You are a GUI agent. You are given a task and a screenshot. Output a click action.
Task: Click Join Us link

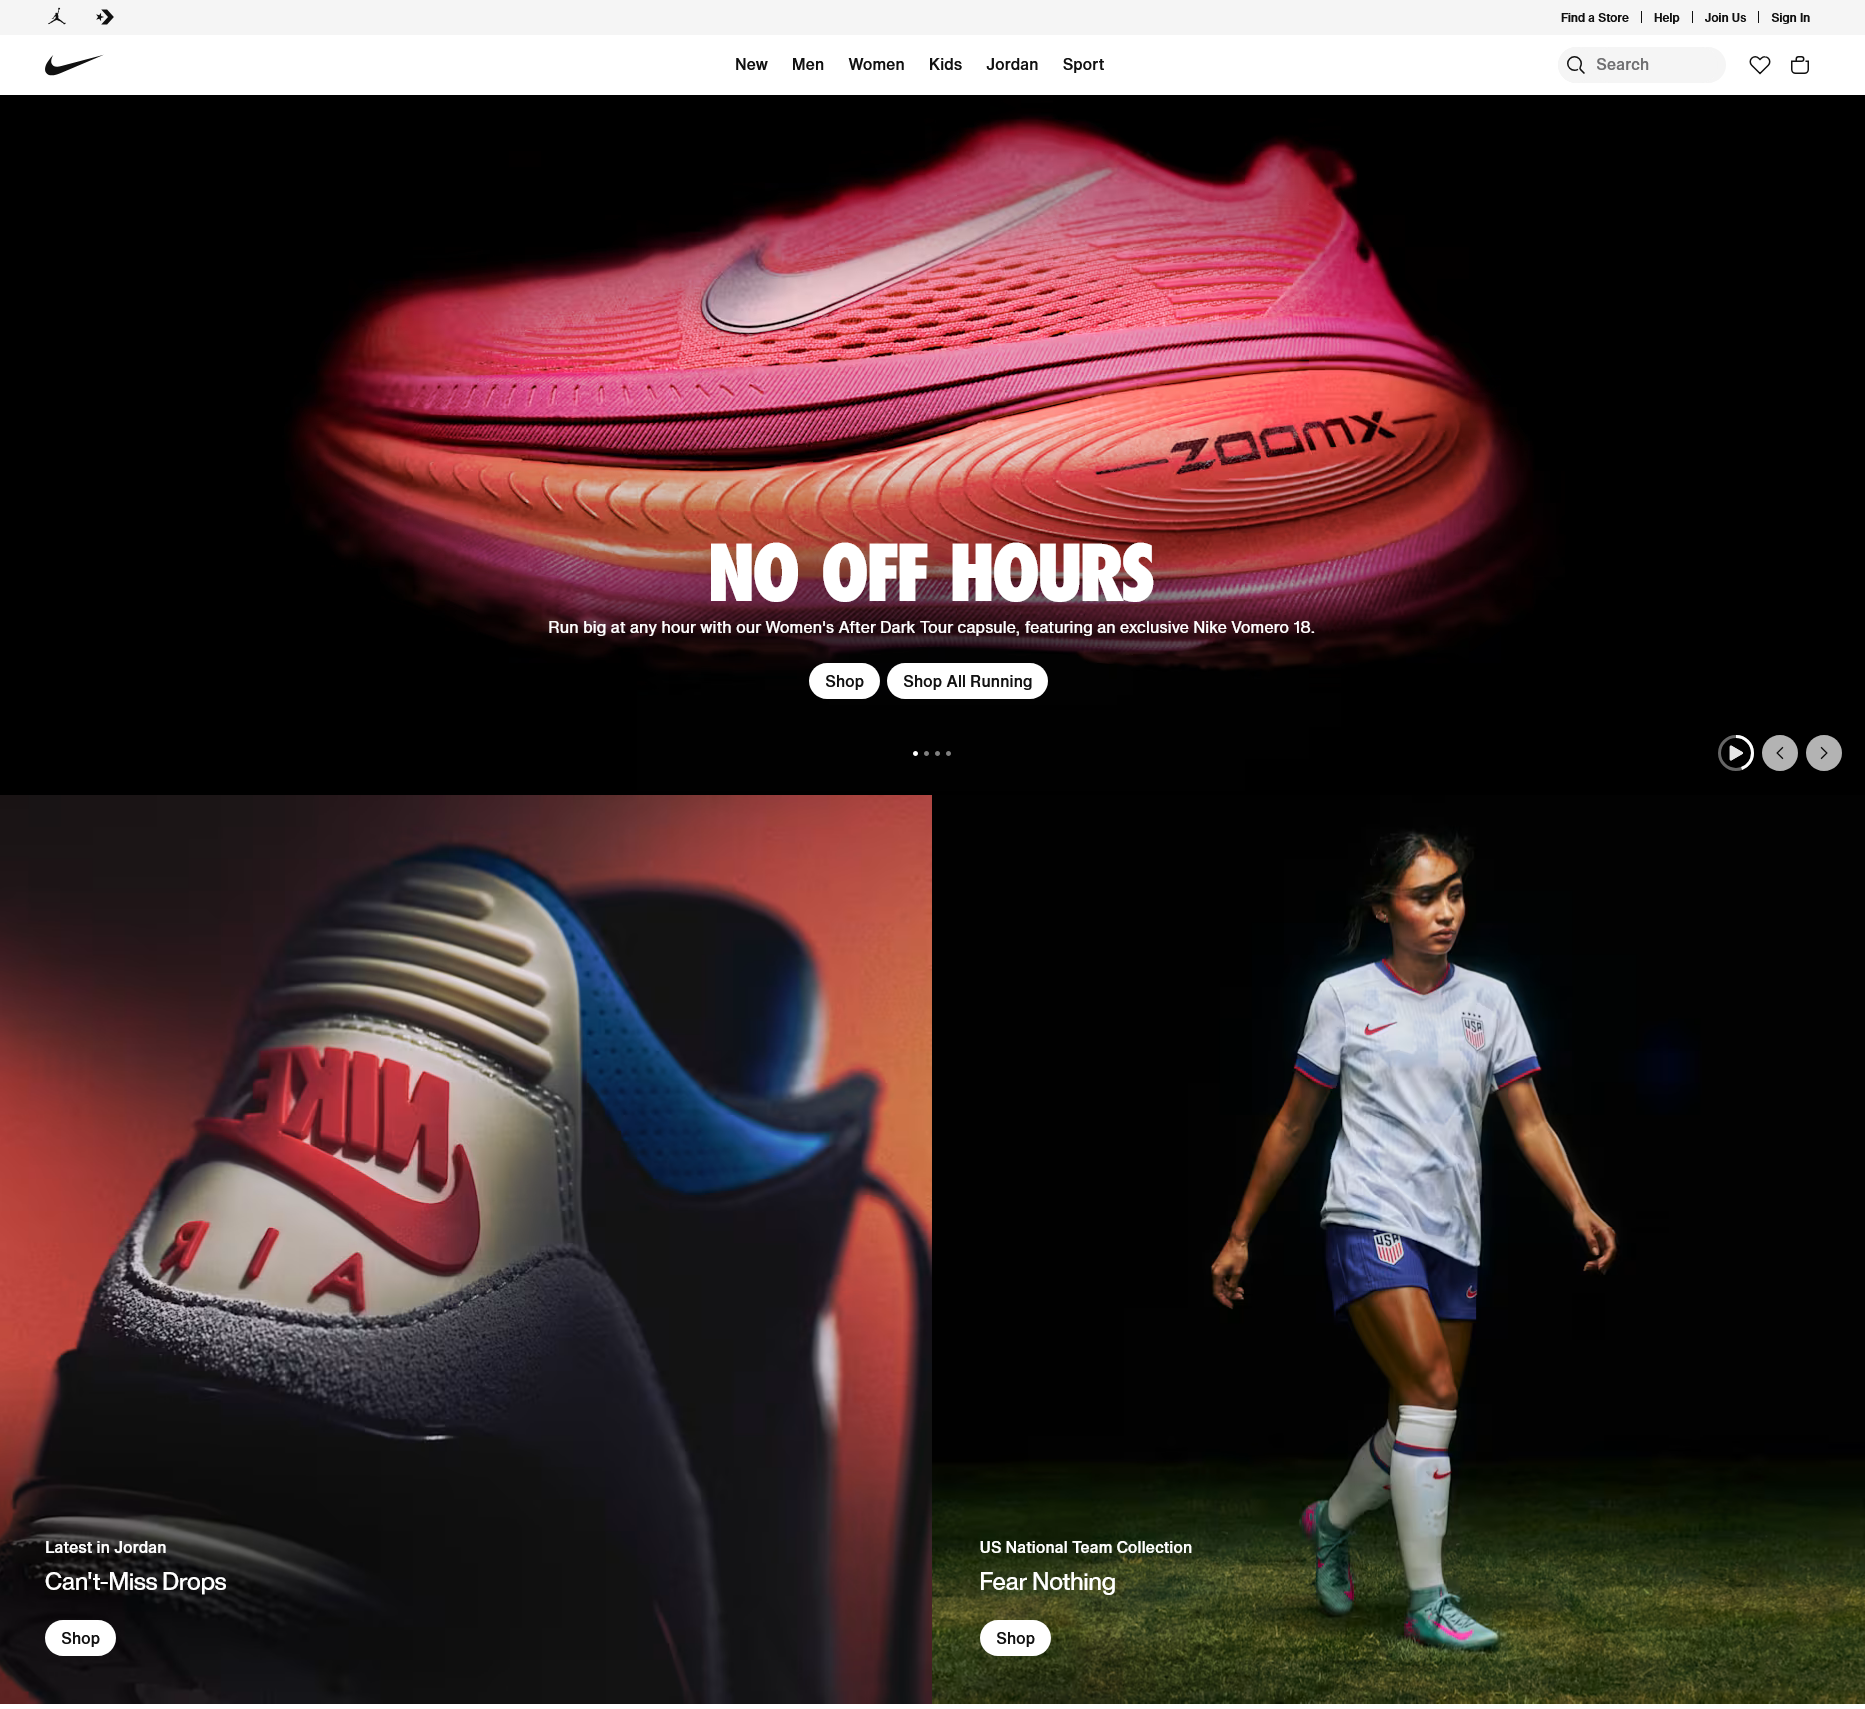[x=1725, y=18]
